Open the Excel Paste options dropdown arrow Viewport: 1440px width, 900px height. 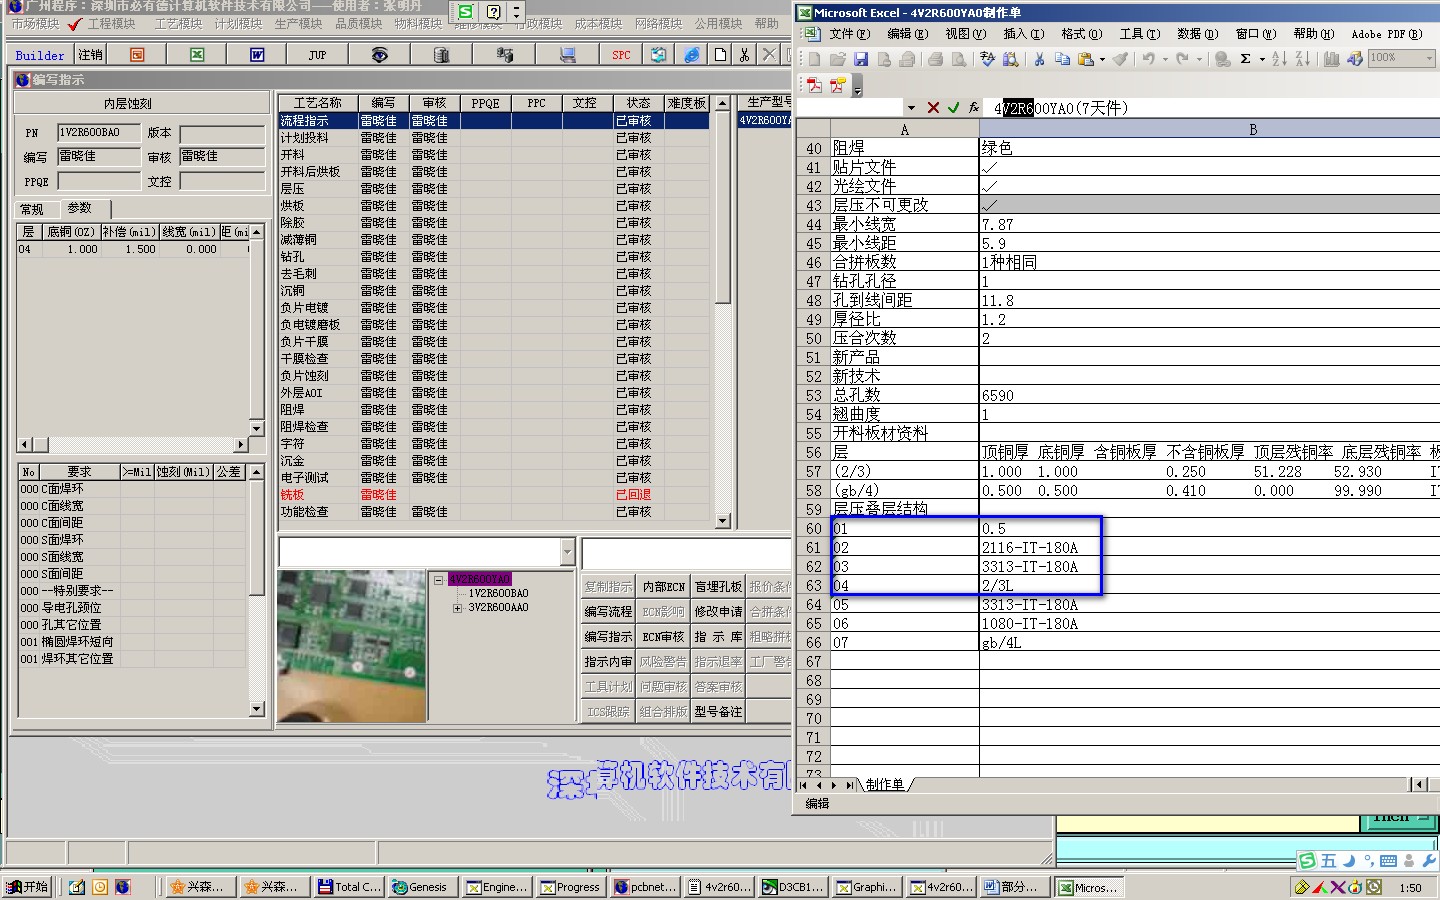point(1102,59)
